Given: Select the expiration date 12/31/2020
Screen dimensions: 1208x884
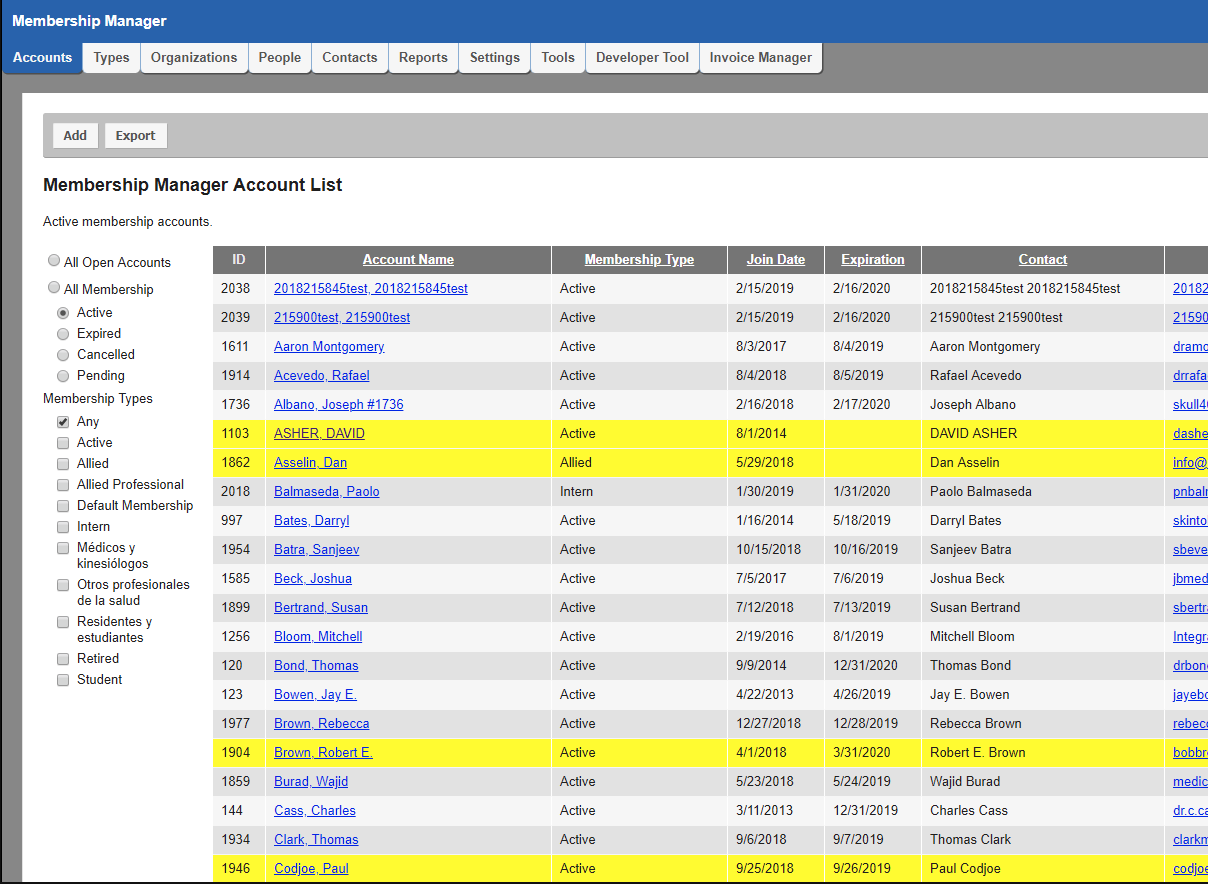Looking at the screenshot, I should pyautogui.click(x=865, y=666).
